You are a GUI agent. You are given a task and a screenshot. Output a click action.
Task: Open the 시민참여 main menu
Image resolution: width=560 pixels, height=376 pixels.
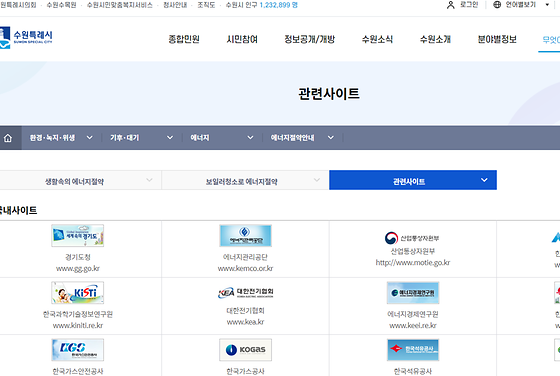[x=242, y=39]
